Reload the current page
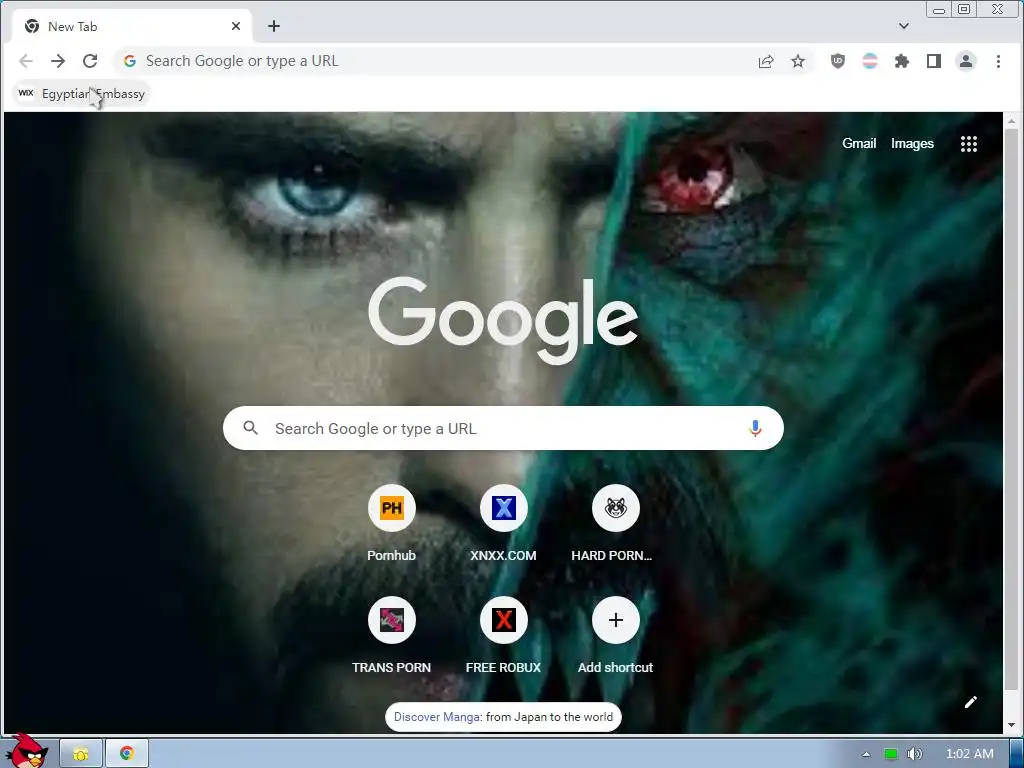The image size is (1024, 768). coord(90,61)
